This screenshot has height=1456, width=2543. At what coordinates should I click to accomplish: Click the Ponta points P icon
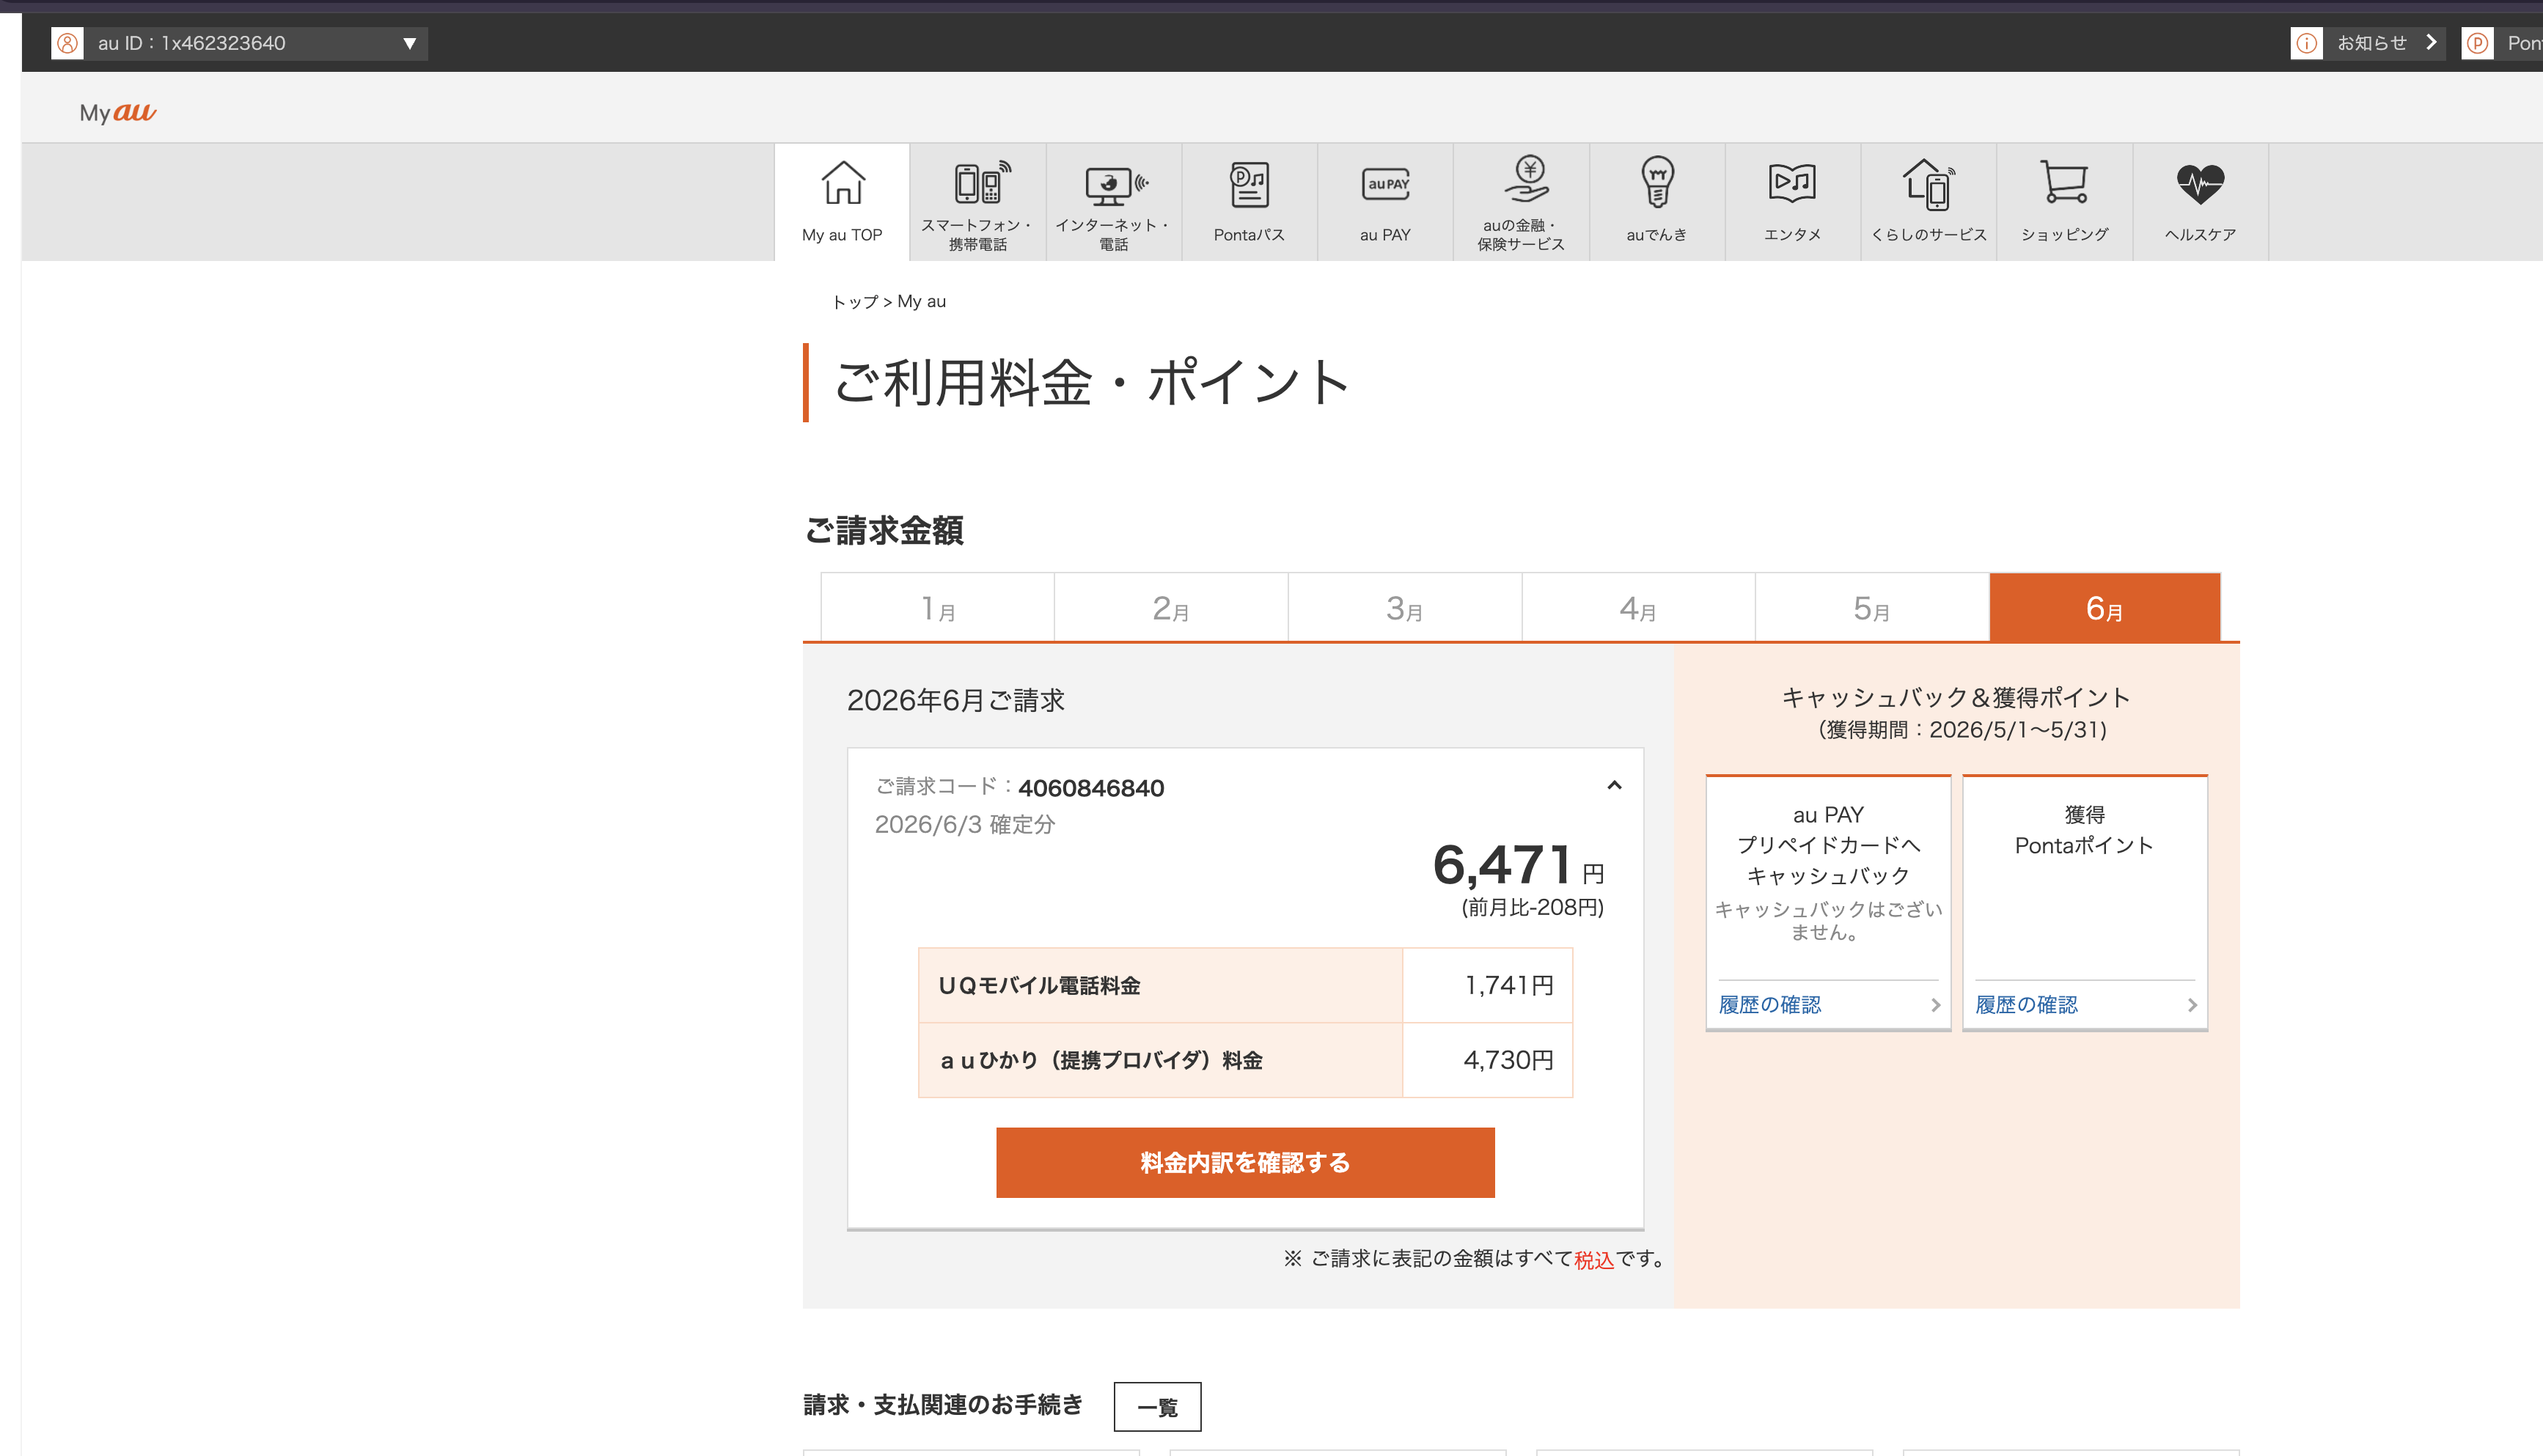point(2477,43)
